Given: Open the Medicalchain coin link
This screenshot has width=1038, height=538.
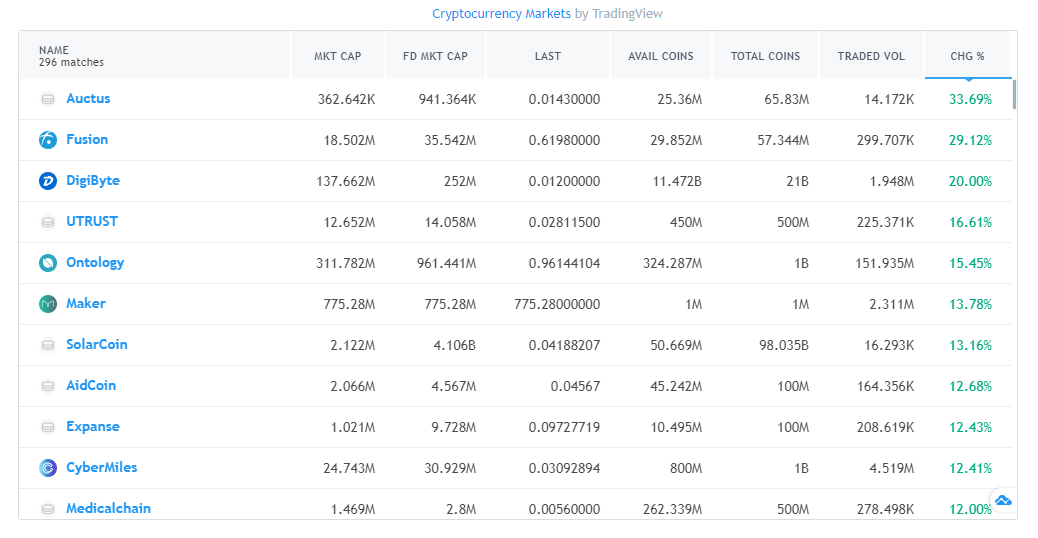Looking at the screenshot, I should pos(108,508).
